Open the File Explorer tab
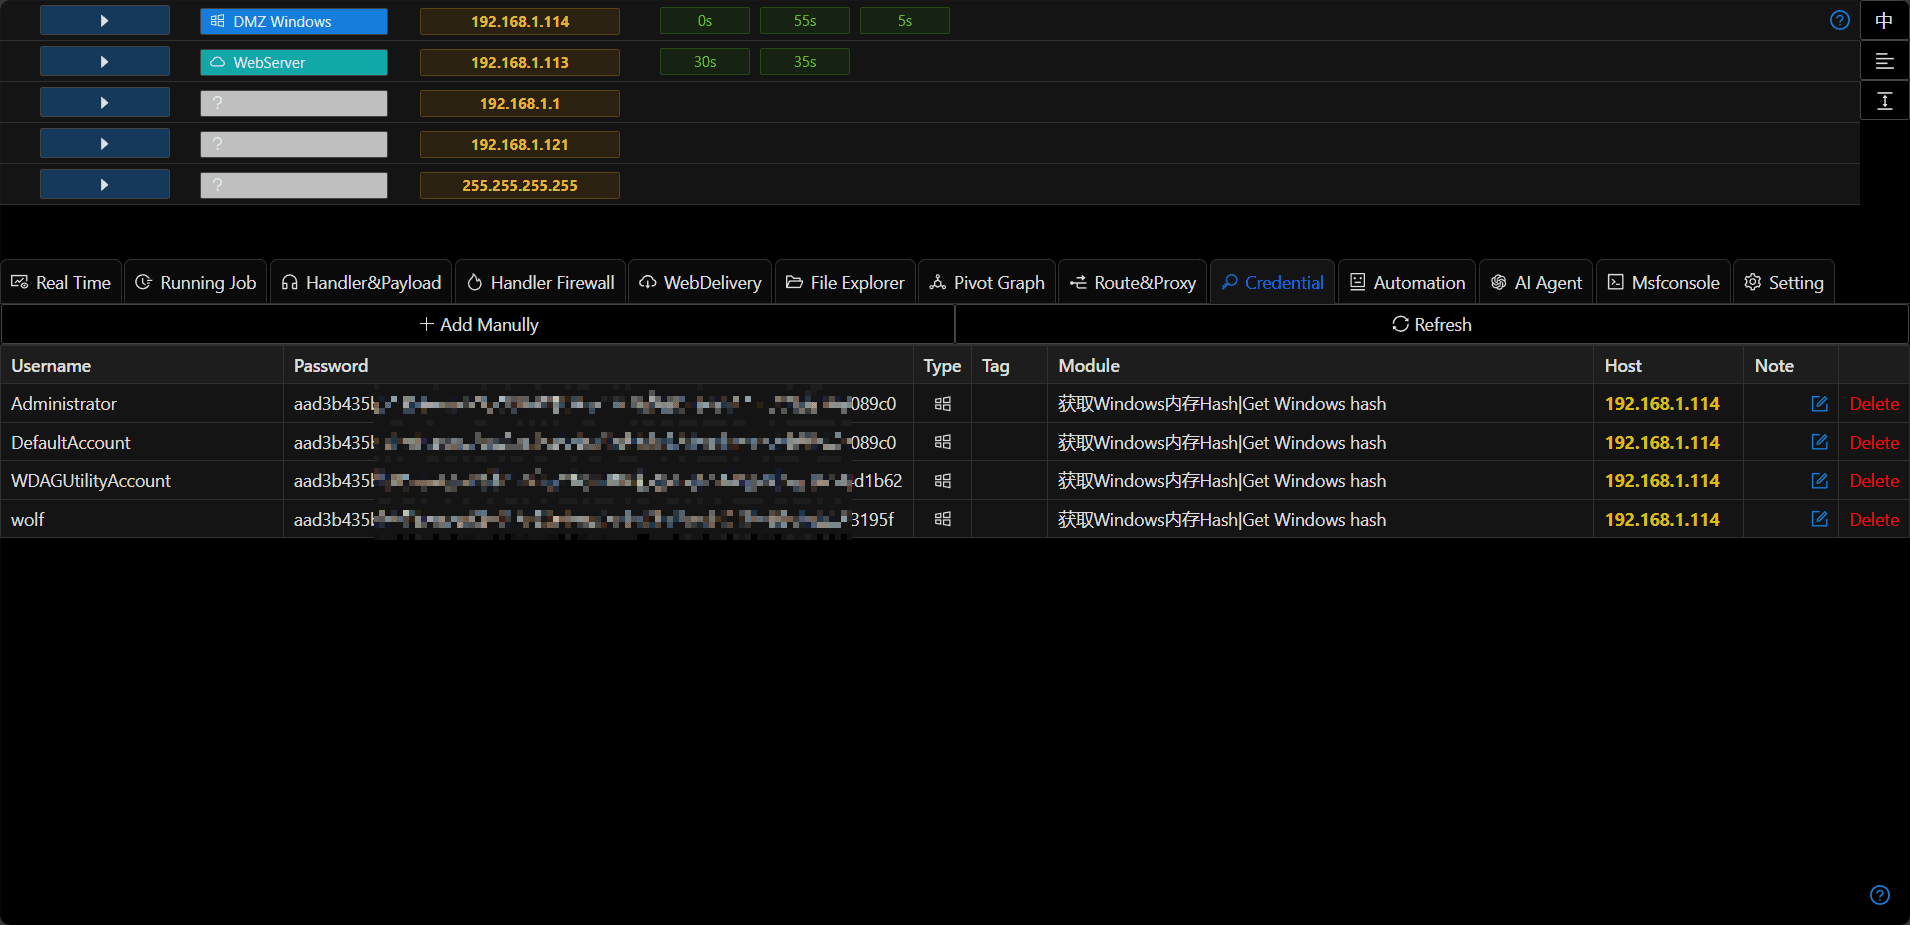Viewport: 1910px width, 925px height. 845,282
